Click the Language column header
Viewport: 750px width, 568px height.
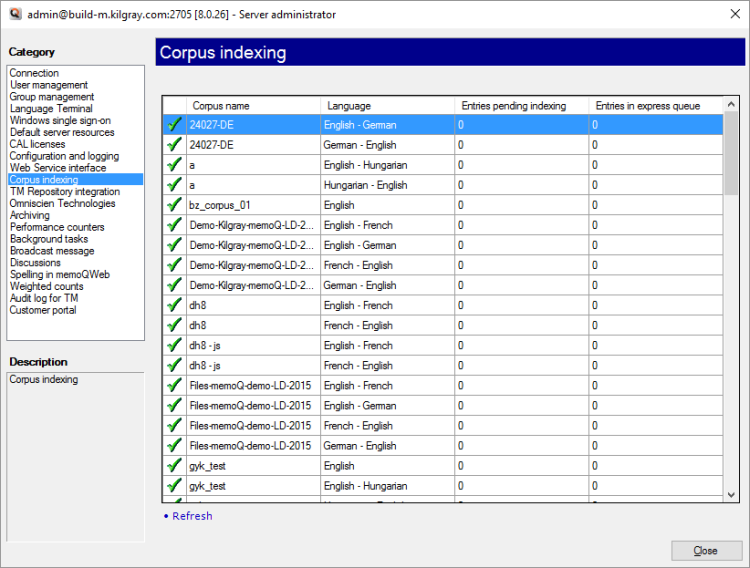[387, 105]
